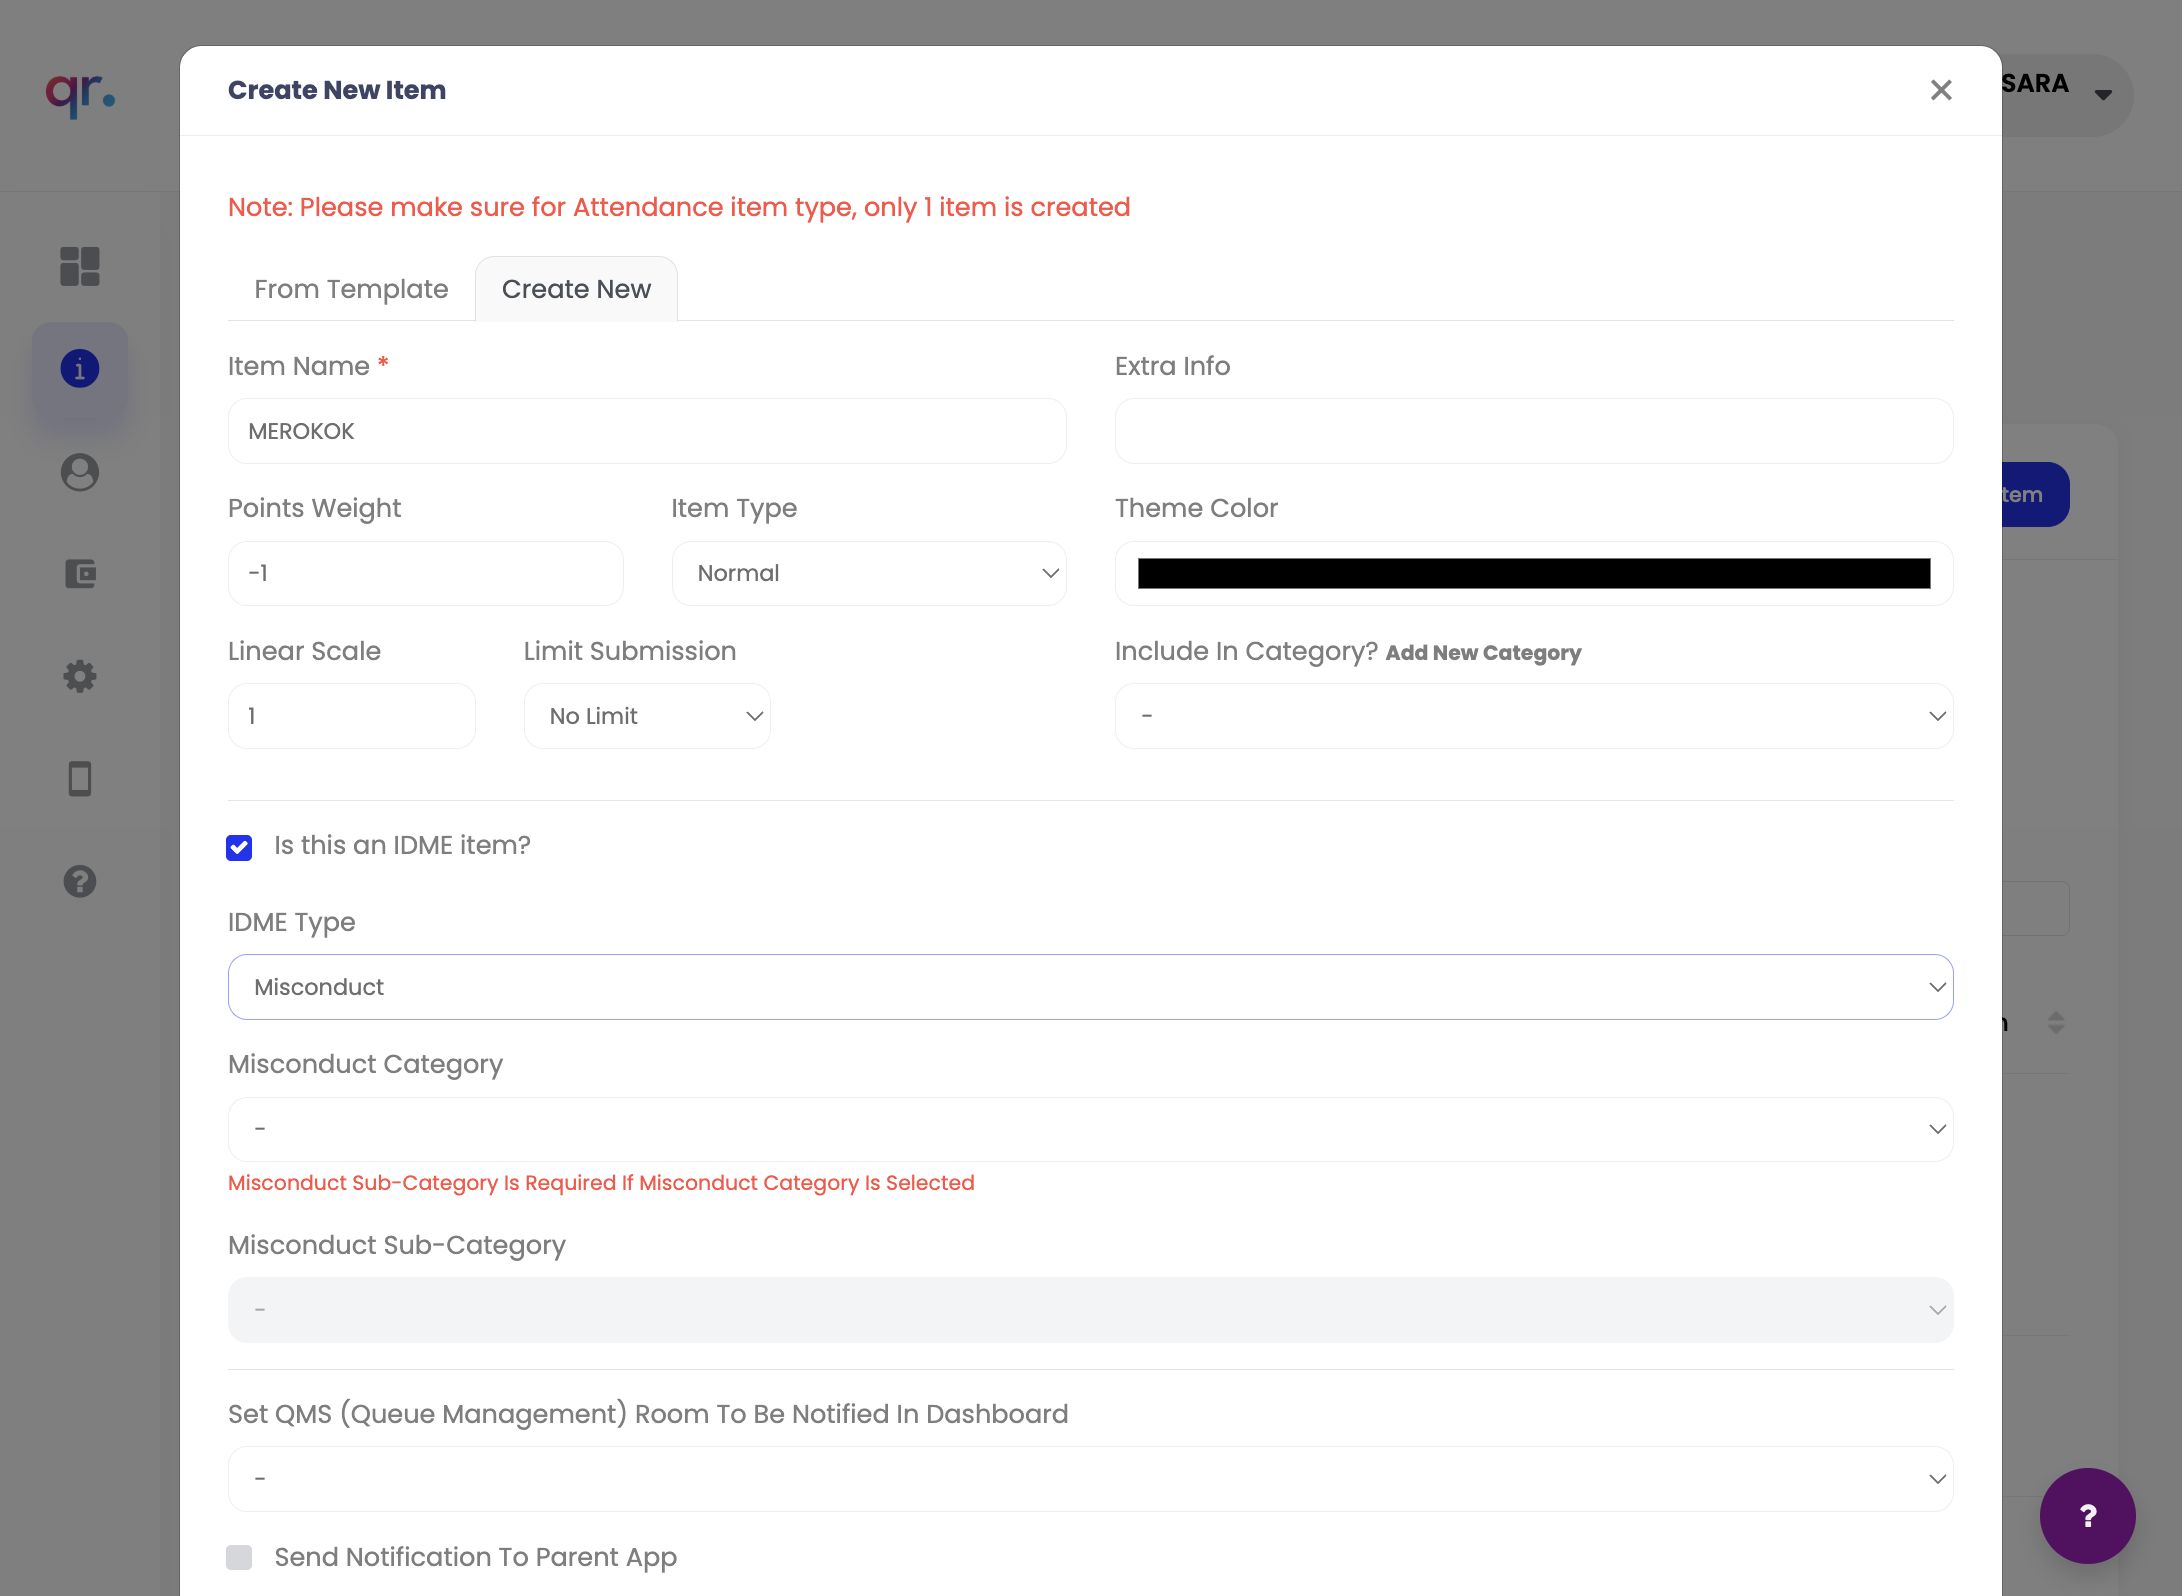
Task: Open the IDME Type dropdown showing Misconduct
Action: (x=1091, y=987)
